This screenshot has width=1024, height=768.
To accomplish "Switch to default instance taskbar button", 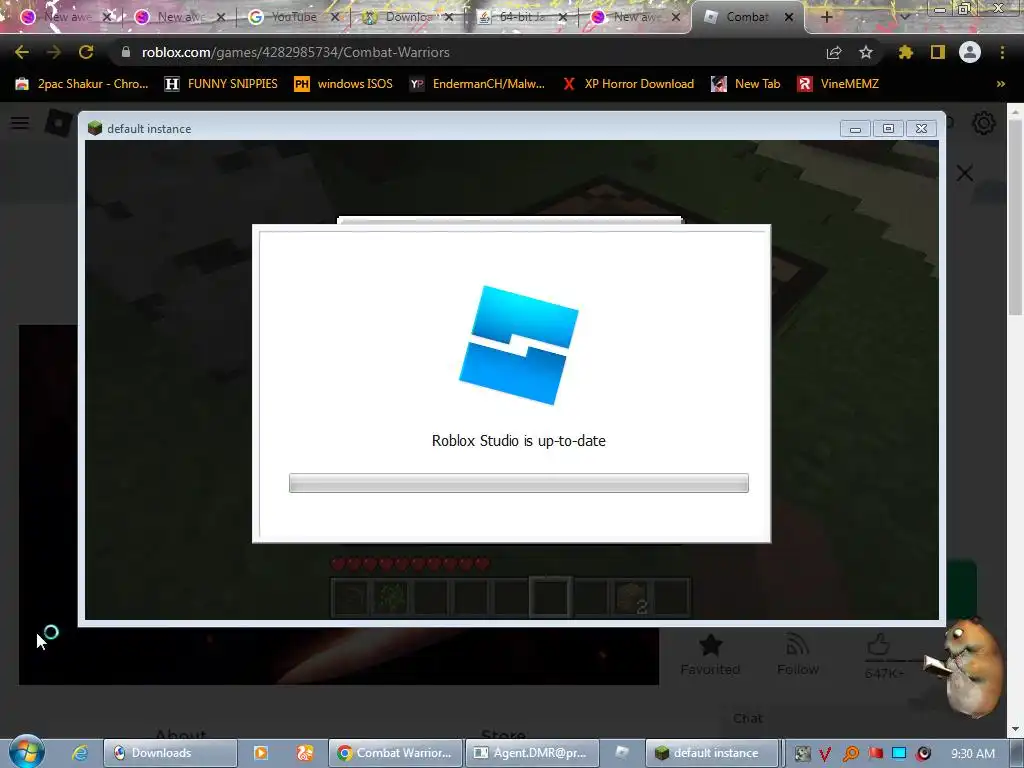I will tap(712, 753).
